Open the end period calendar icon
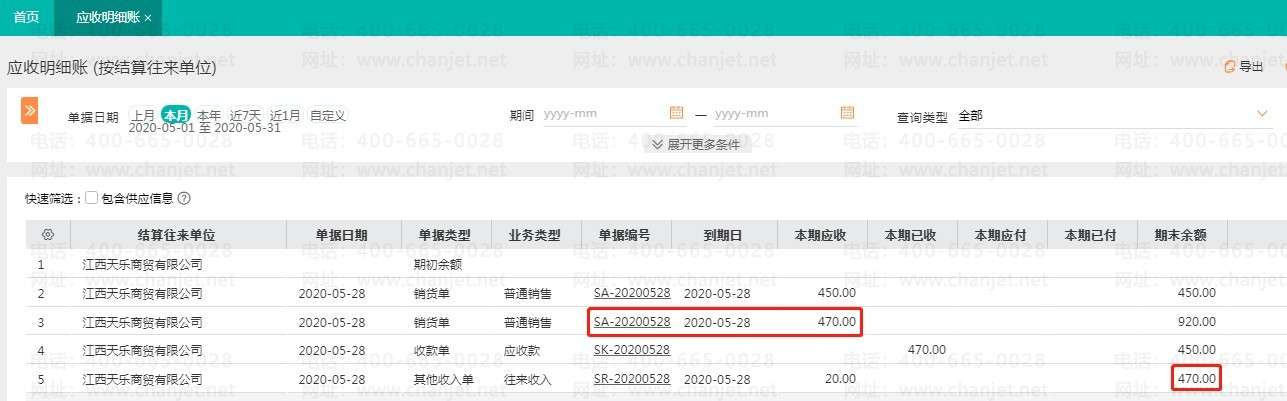 (847, 113)
